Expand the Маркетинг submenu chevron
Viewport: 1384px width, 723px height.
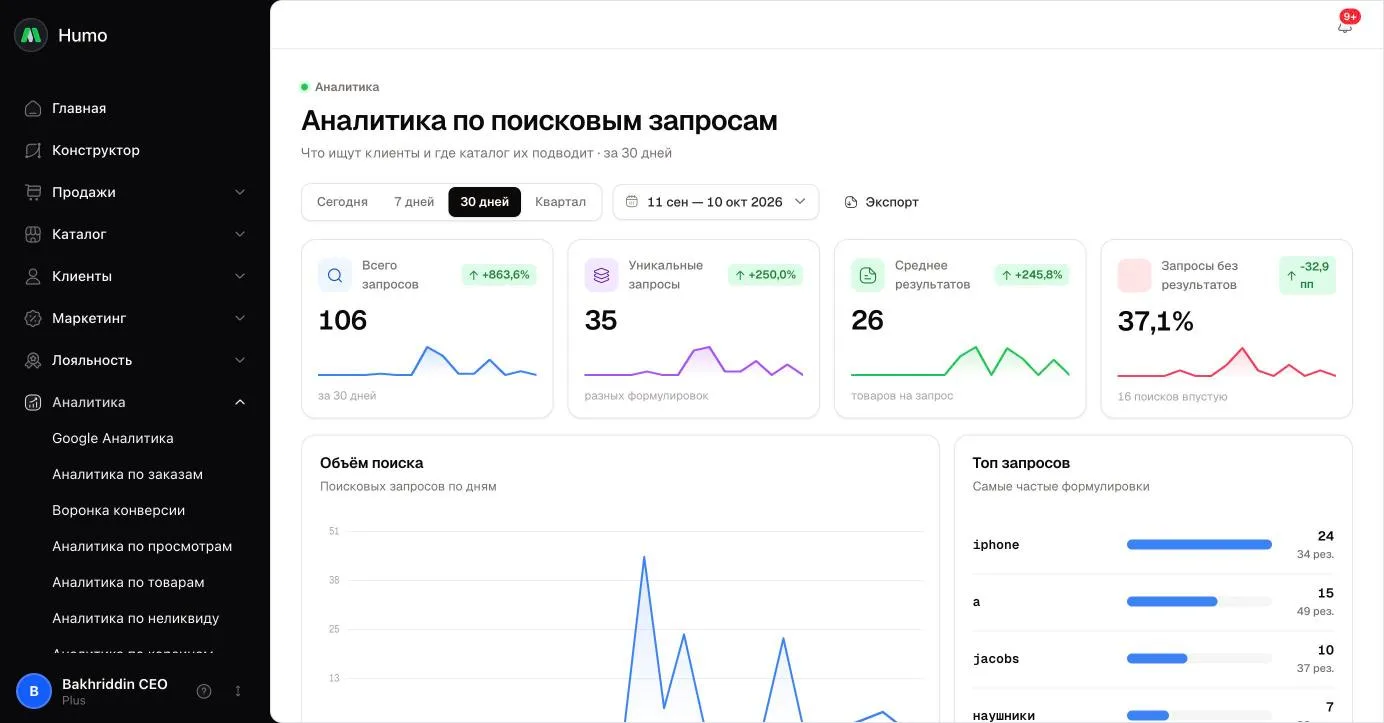pyautogui.click(x=240, y=318)
